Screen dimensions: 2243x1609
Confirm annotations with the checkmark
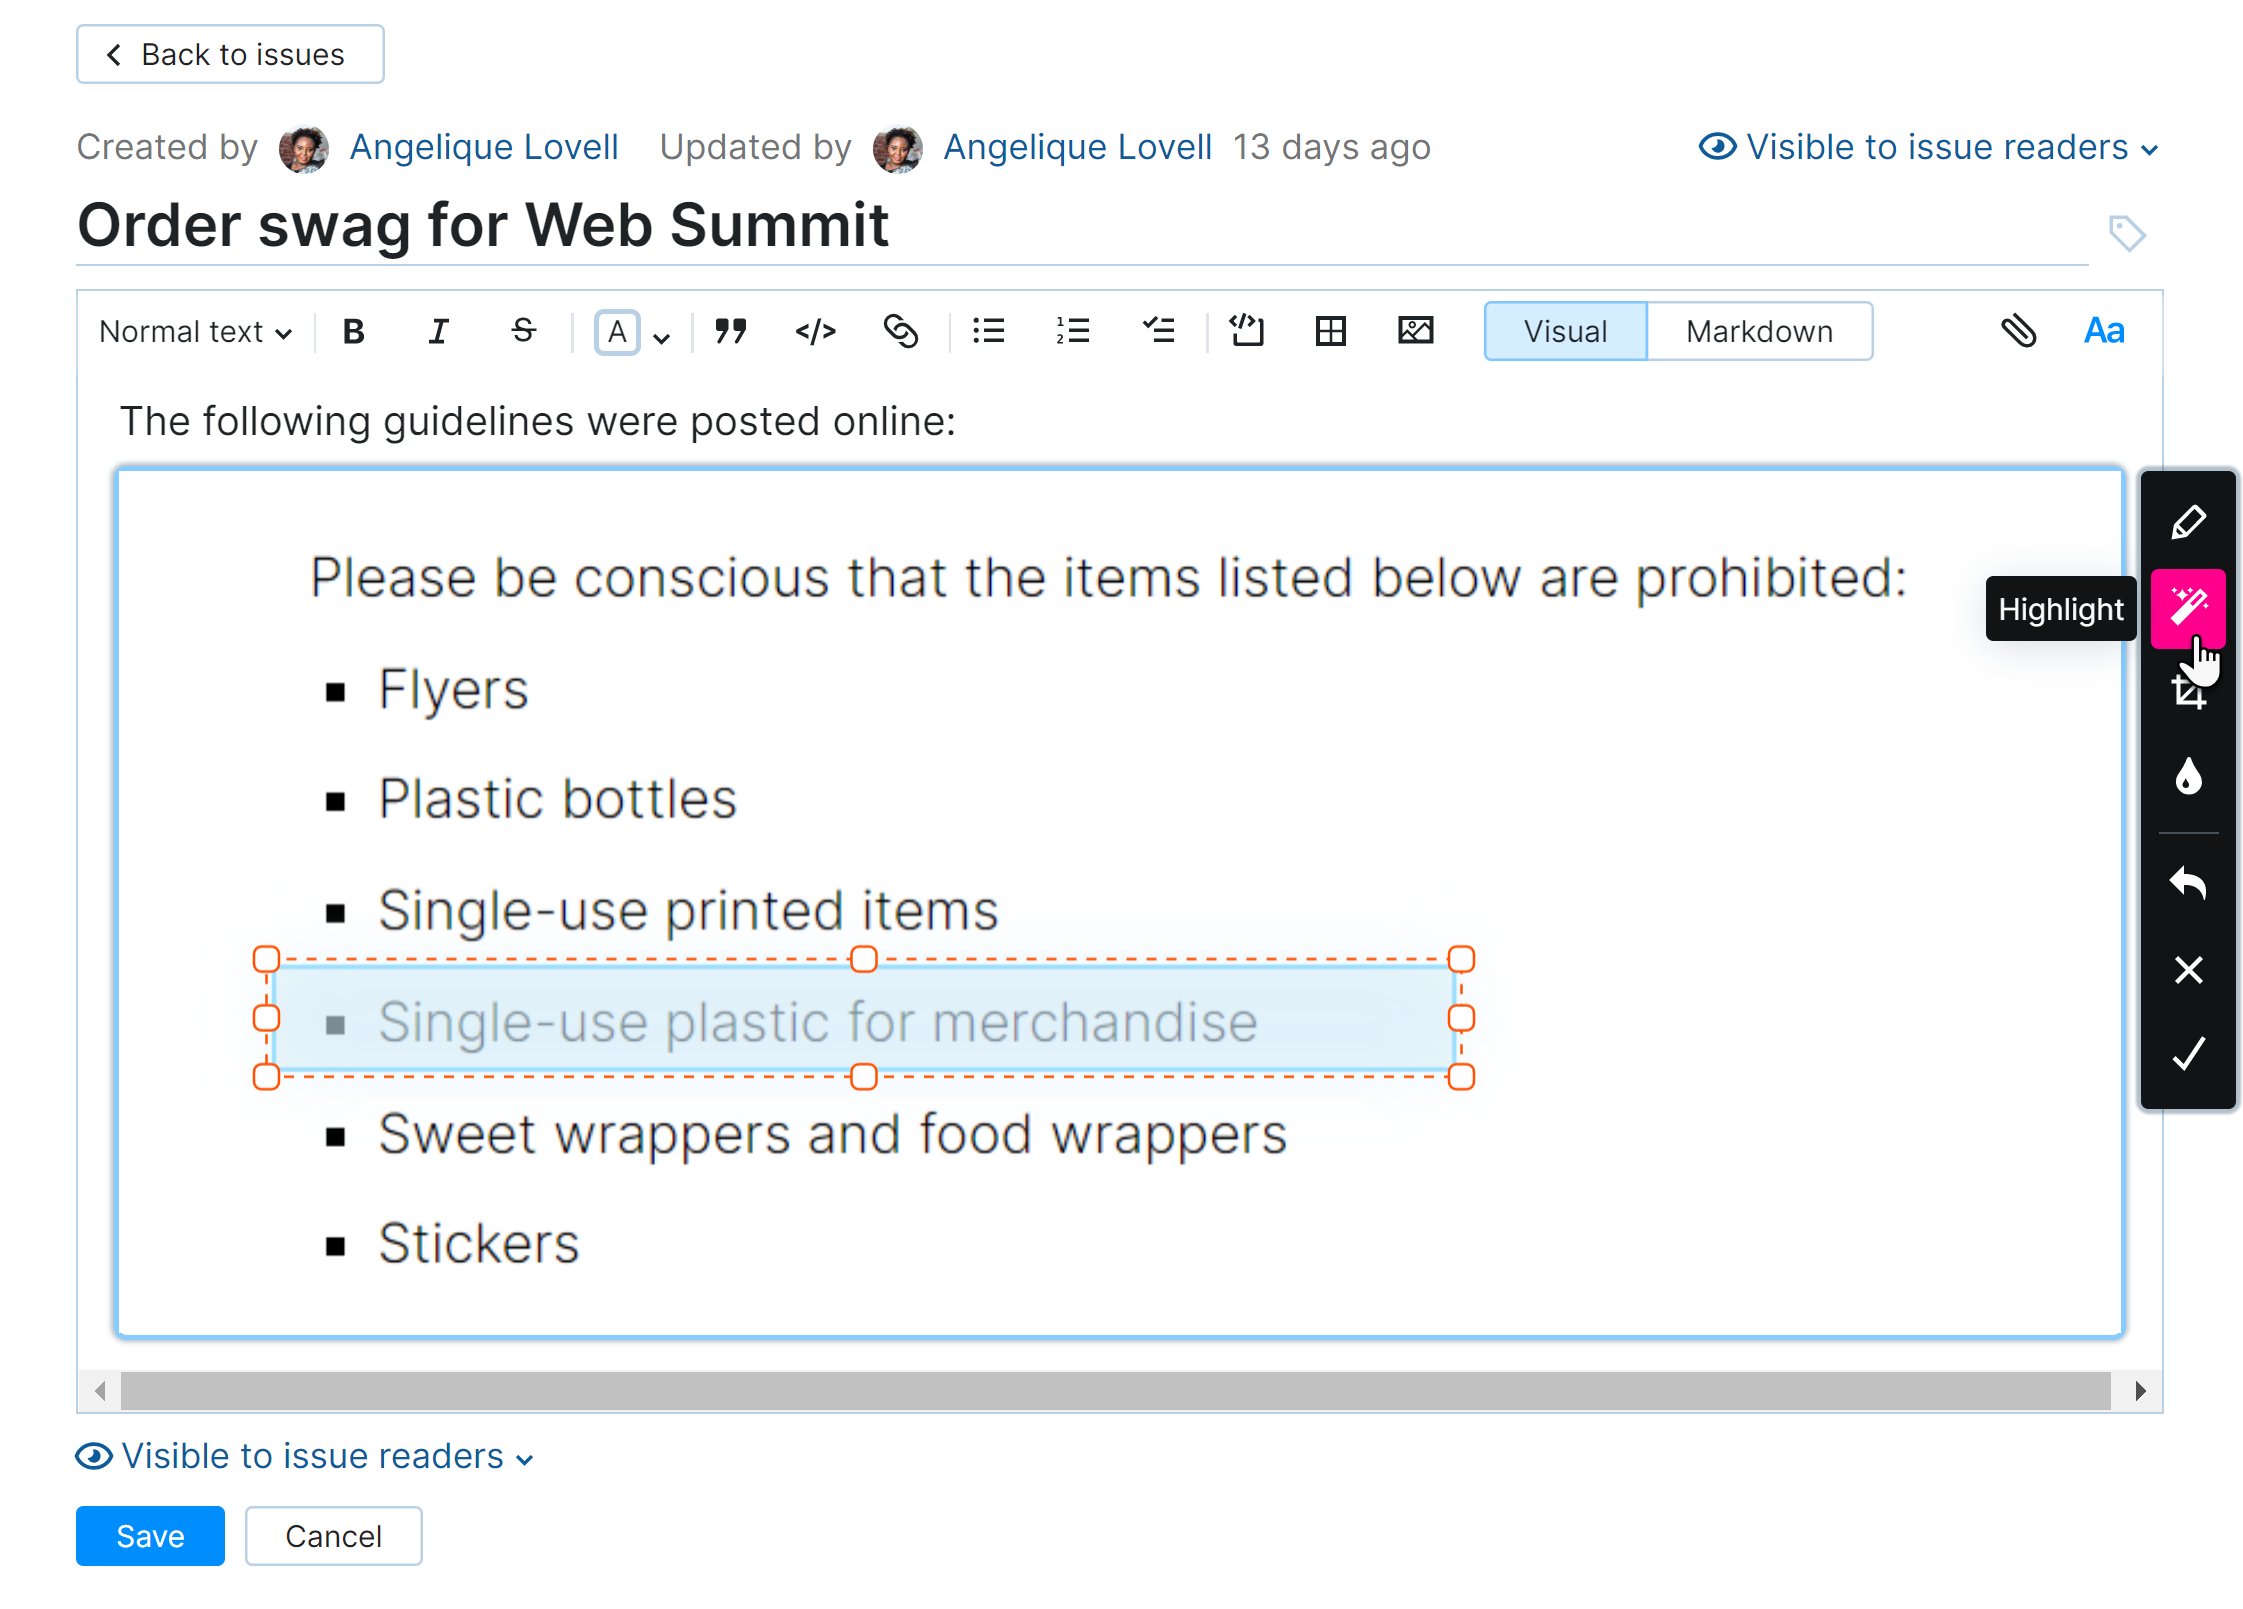point(2189,1053)
